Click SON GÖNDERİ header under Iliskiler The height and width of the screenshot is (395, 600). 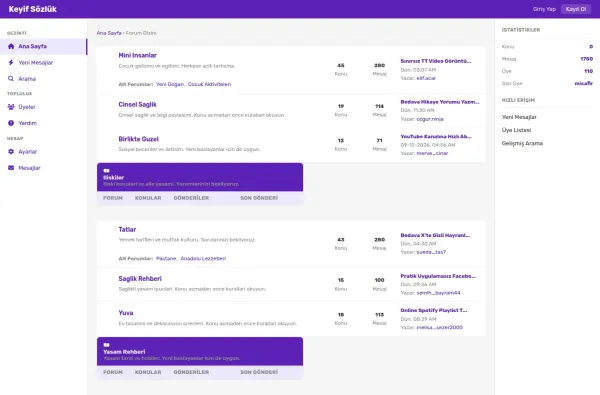click(x=259, y=198)
